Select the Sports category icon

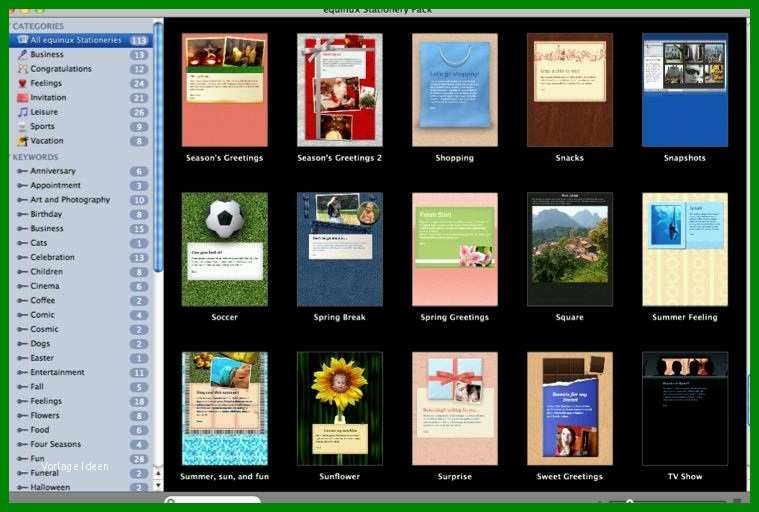(x=22, y=126)
